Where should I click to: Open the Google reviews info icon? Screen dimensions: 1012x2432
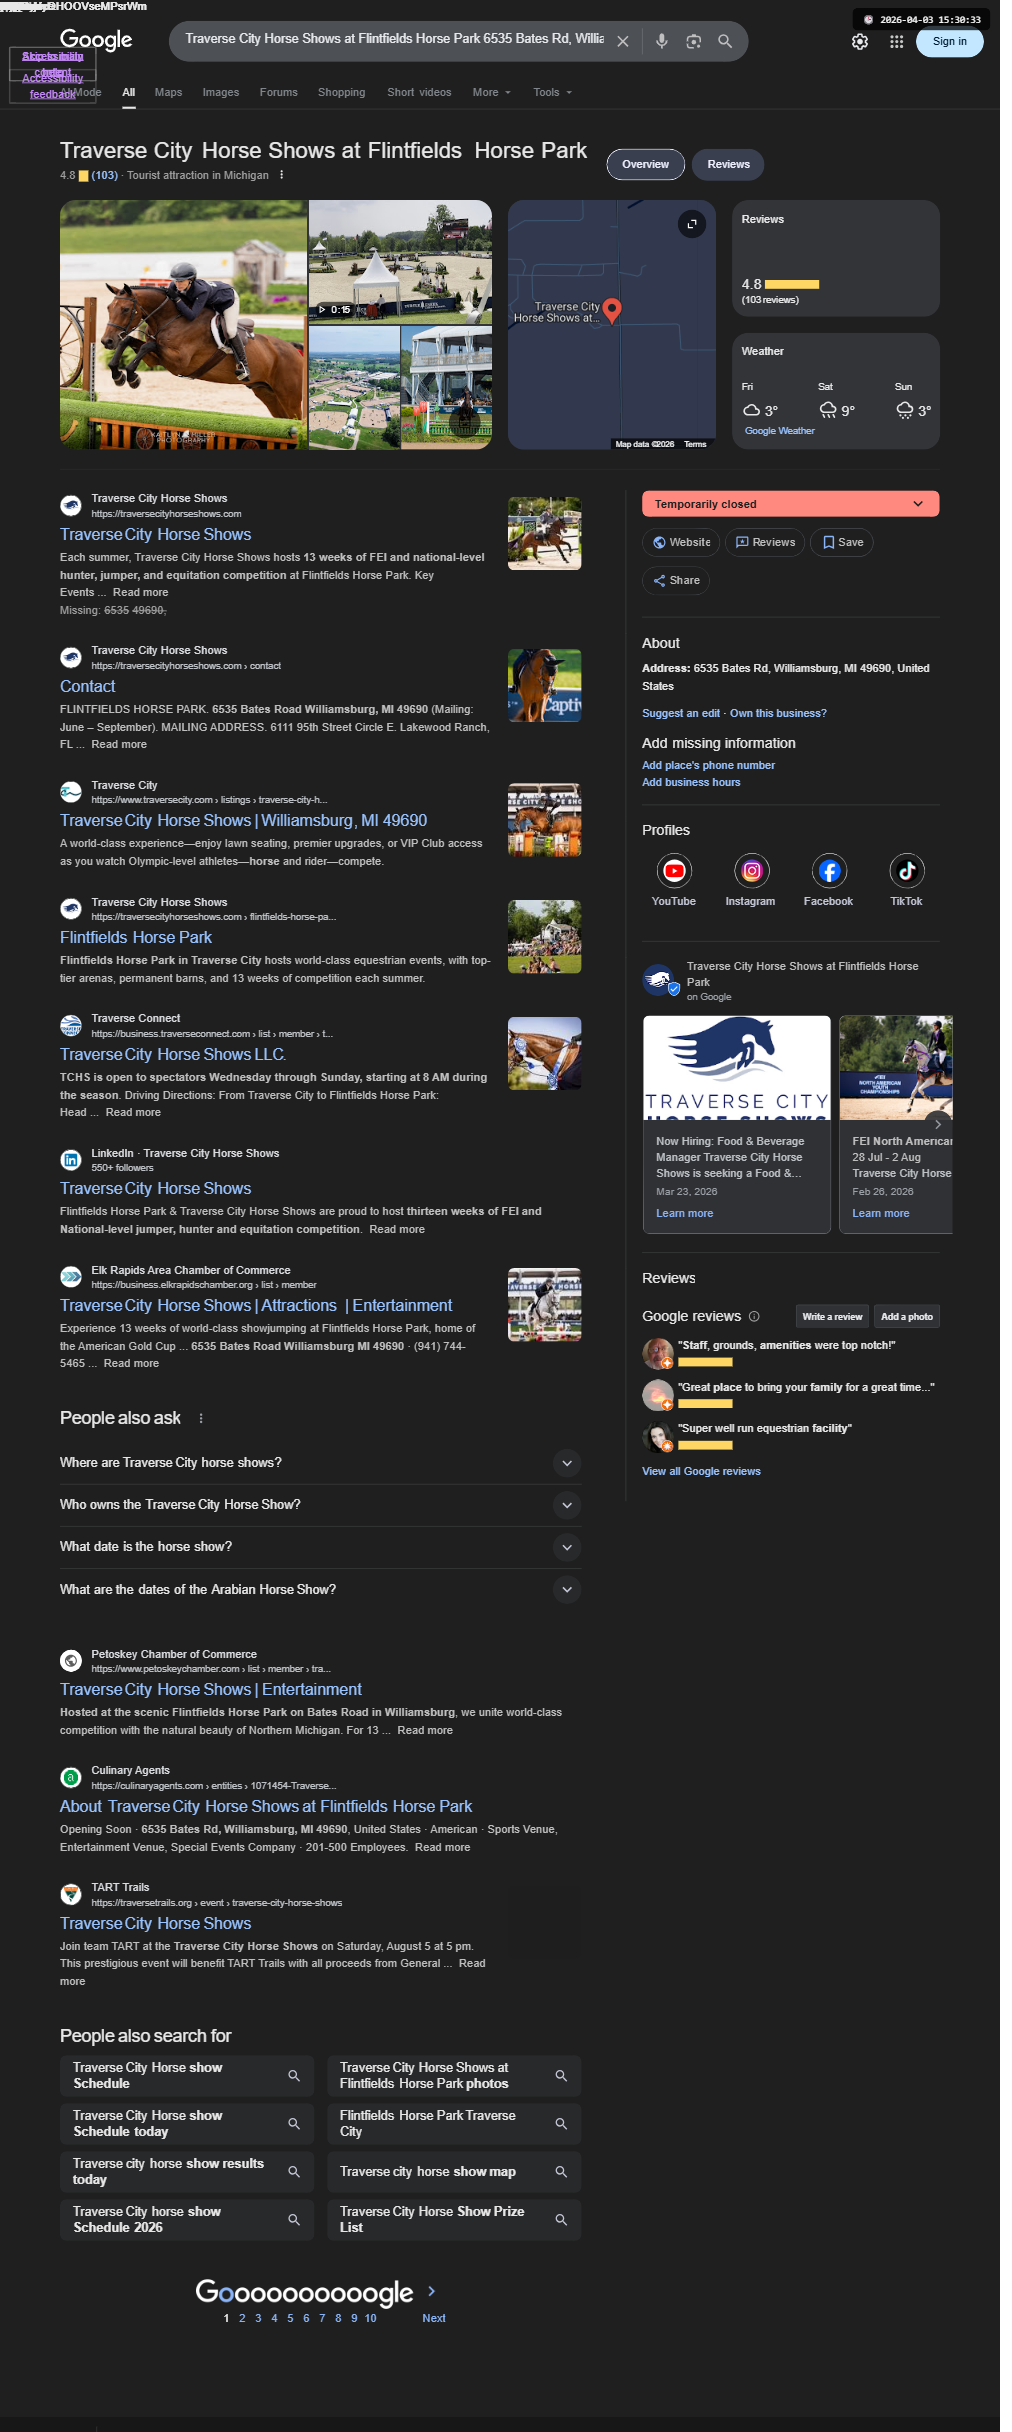coord(754,1316)
